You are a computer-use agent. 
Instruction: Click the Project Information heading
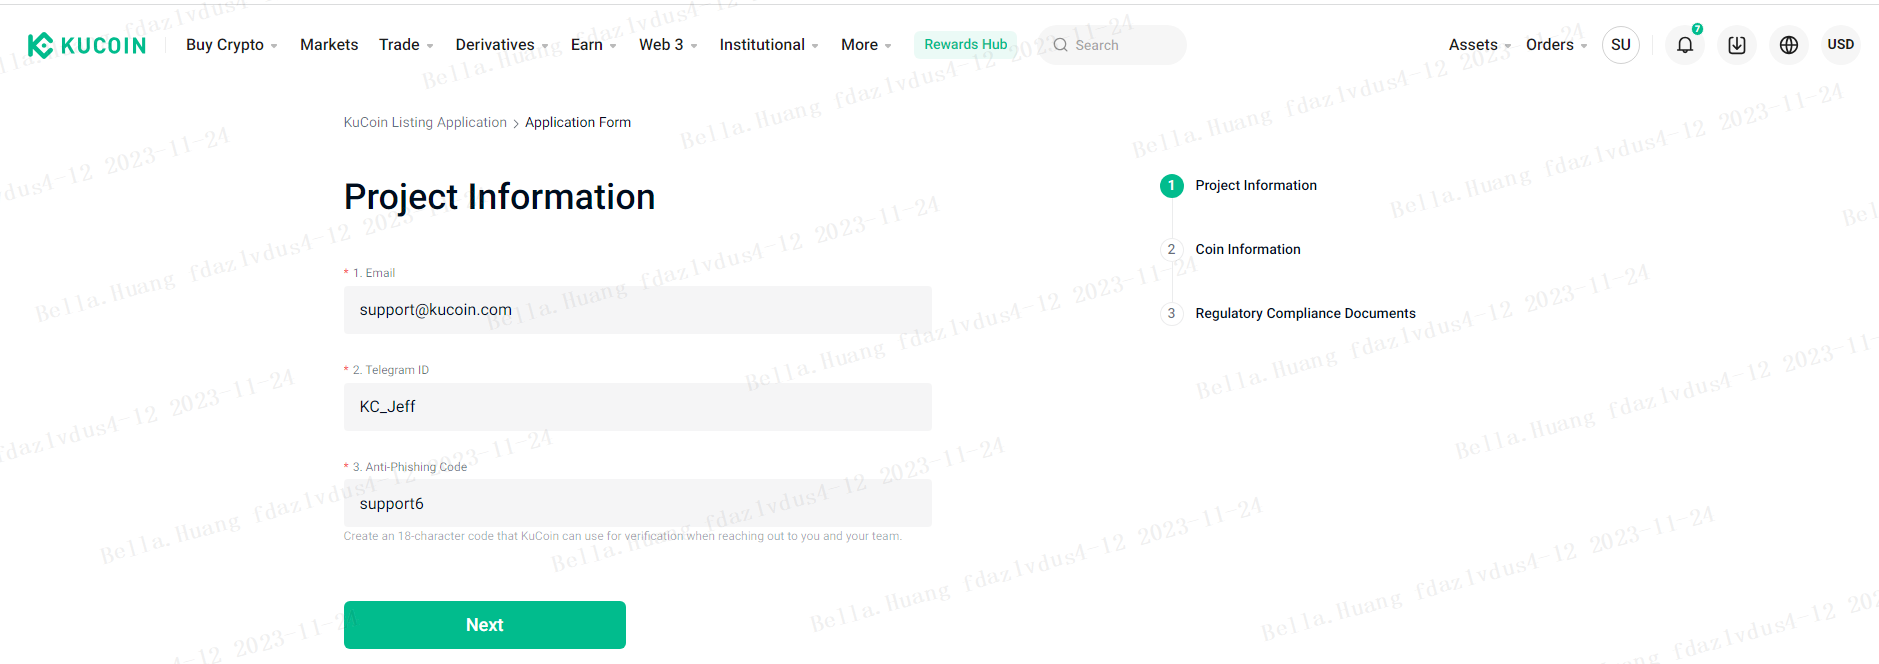(x=499, y=197)
